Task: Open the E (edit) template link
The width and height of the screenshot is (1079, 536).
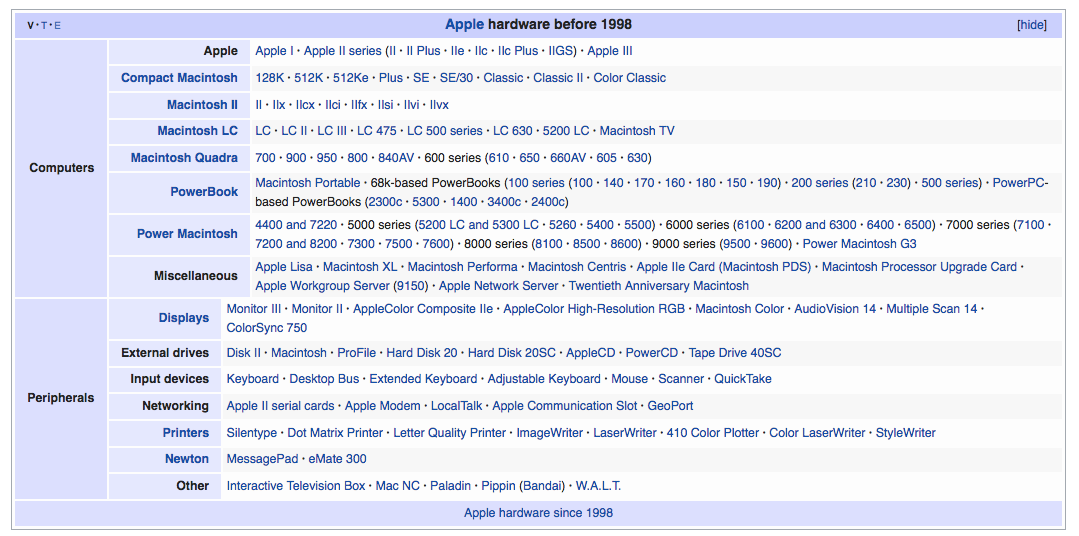Action: click(x=57, y=25)
